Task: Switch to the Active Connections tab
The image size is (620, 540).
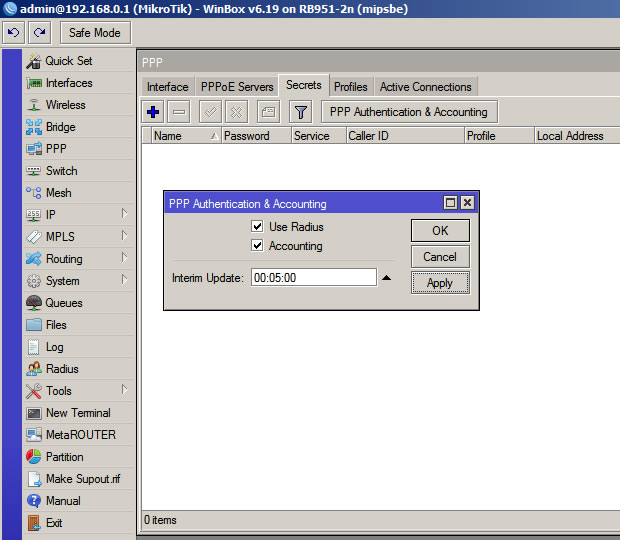Action: tap(425, 87)
